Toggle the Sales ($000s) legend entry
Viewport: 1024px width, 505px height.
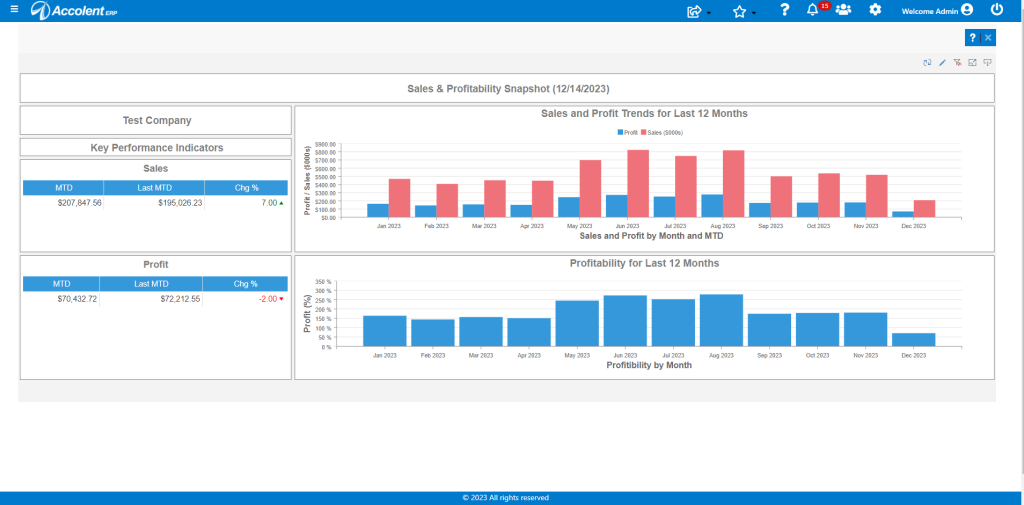(x=662, y=132)
